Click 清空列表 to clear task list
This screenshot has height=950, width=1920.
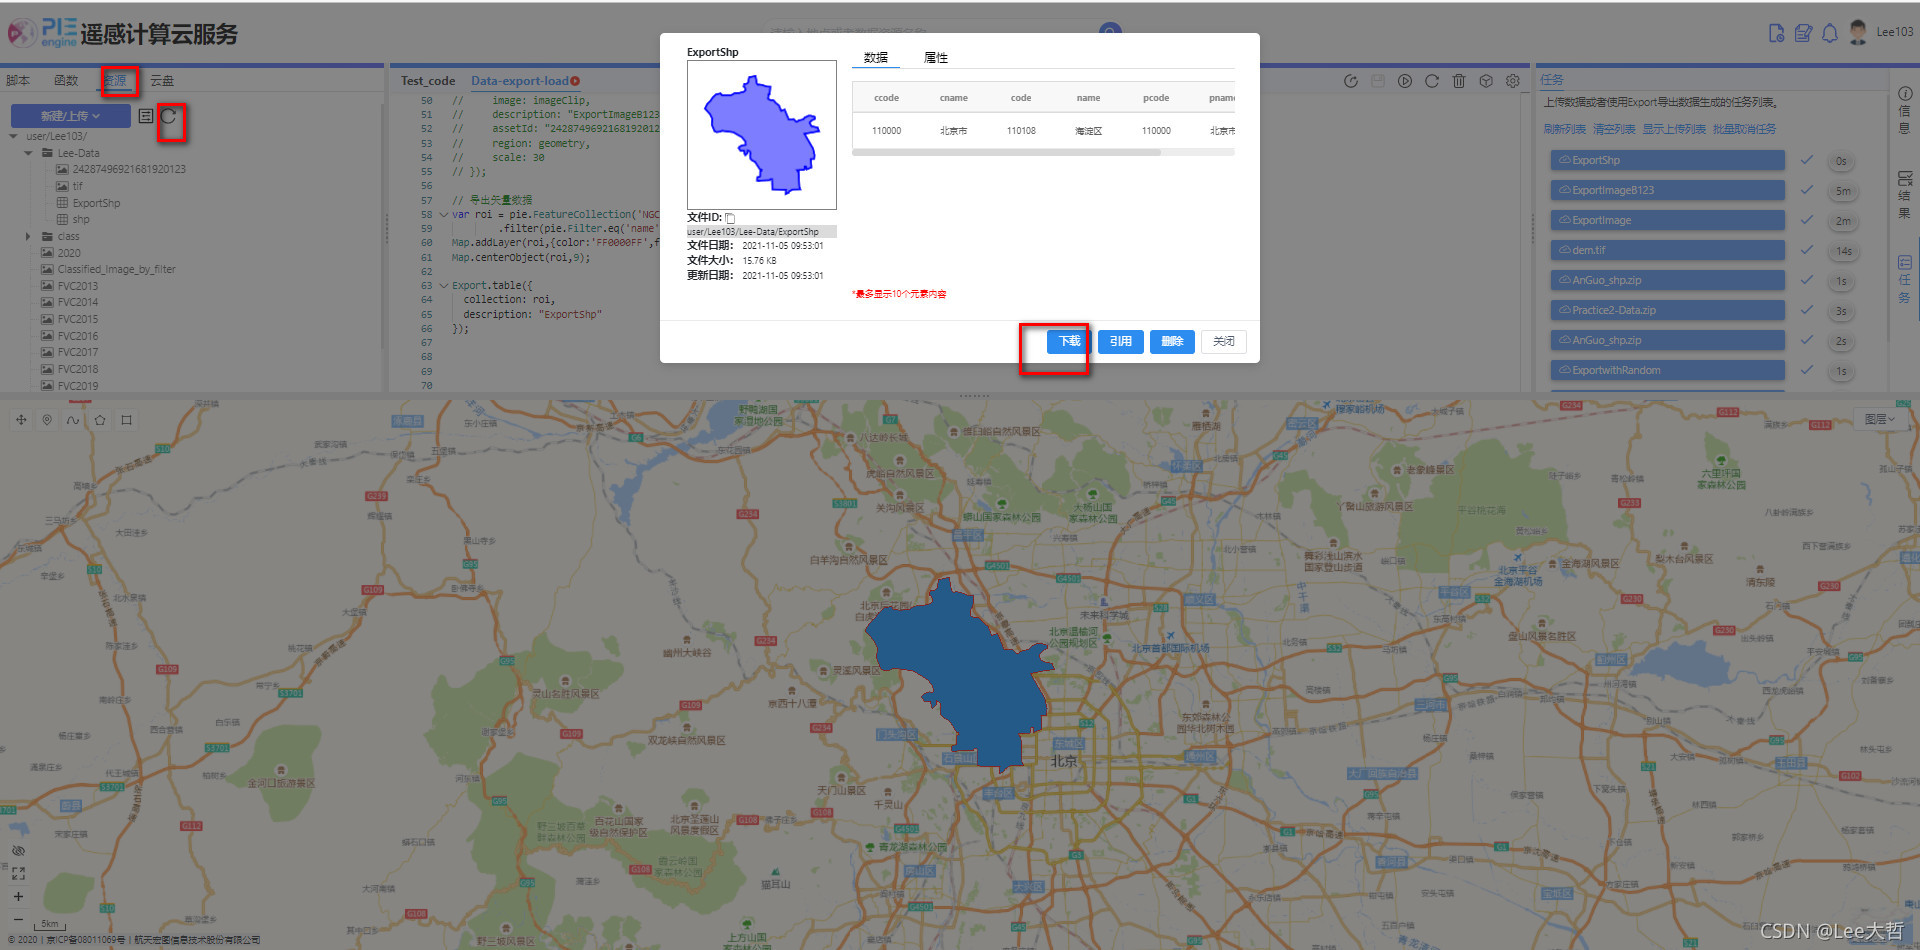click(1614, 129)
